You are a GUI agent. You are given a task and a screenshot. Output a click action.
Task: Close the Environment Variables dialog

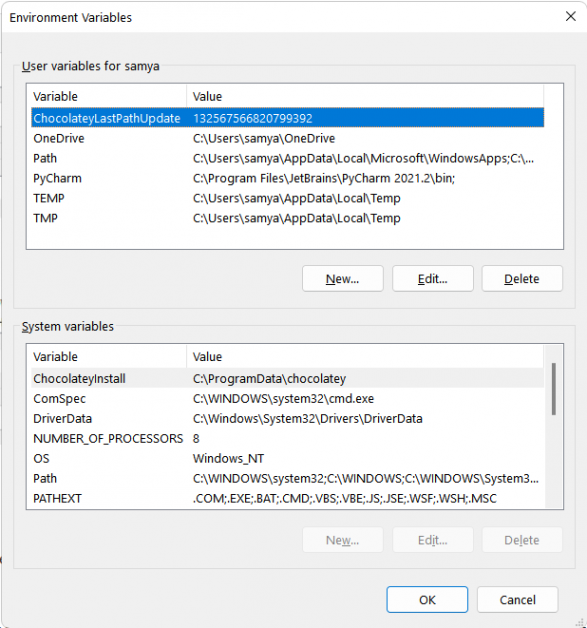click(571, 16)
